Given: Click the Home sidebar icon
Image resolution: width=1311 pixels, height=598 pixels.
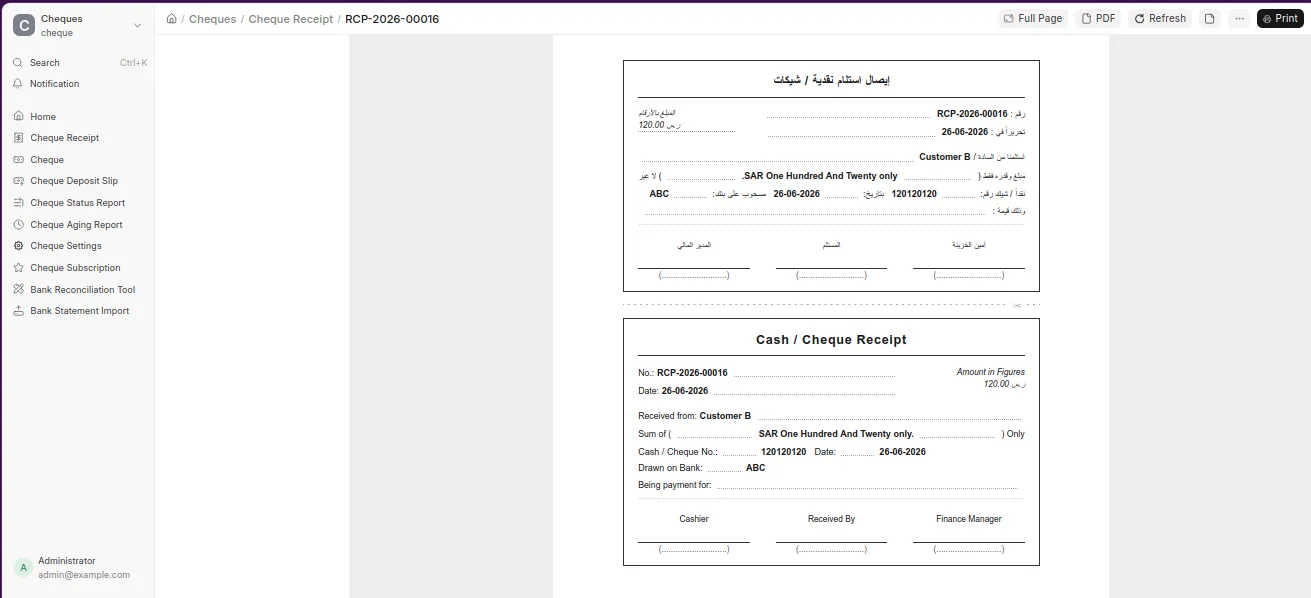Looking at the screenshot, I should [19, 117].
